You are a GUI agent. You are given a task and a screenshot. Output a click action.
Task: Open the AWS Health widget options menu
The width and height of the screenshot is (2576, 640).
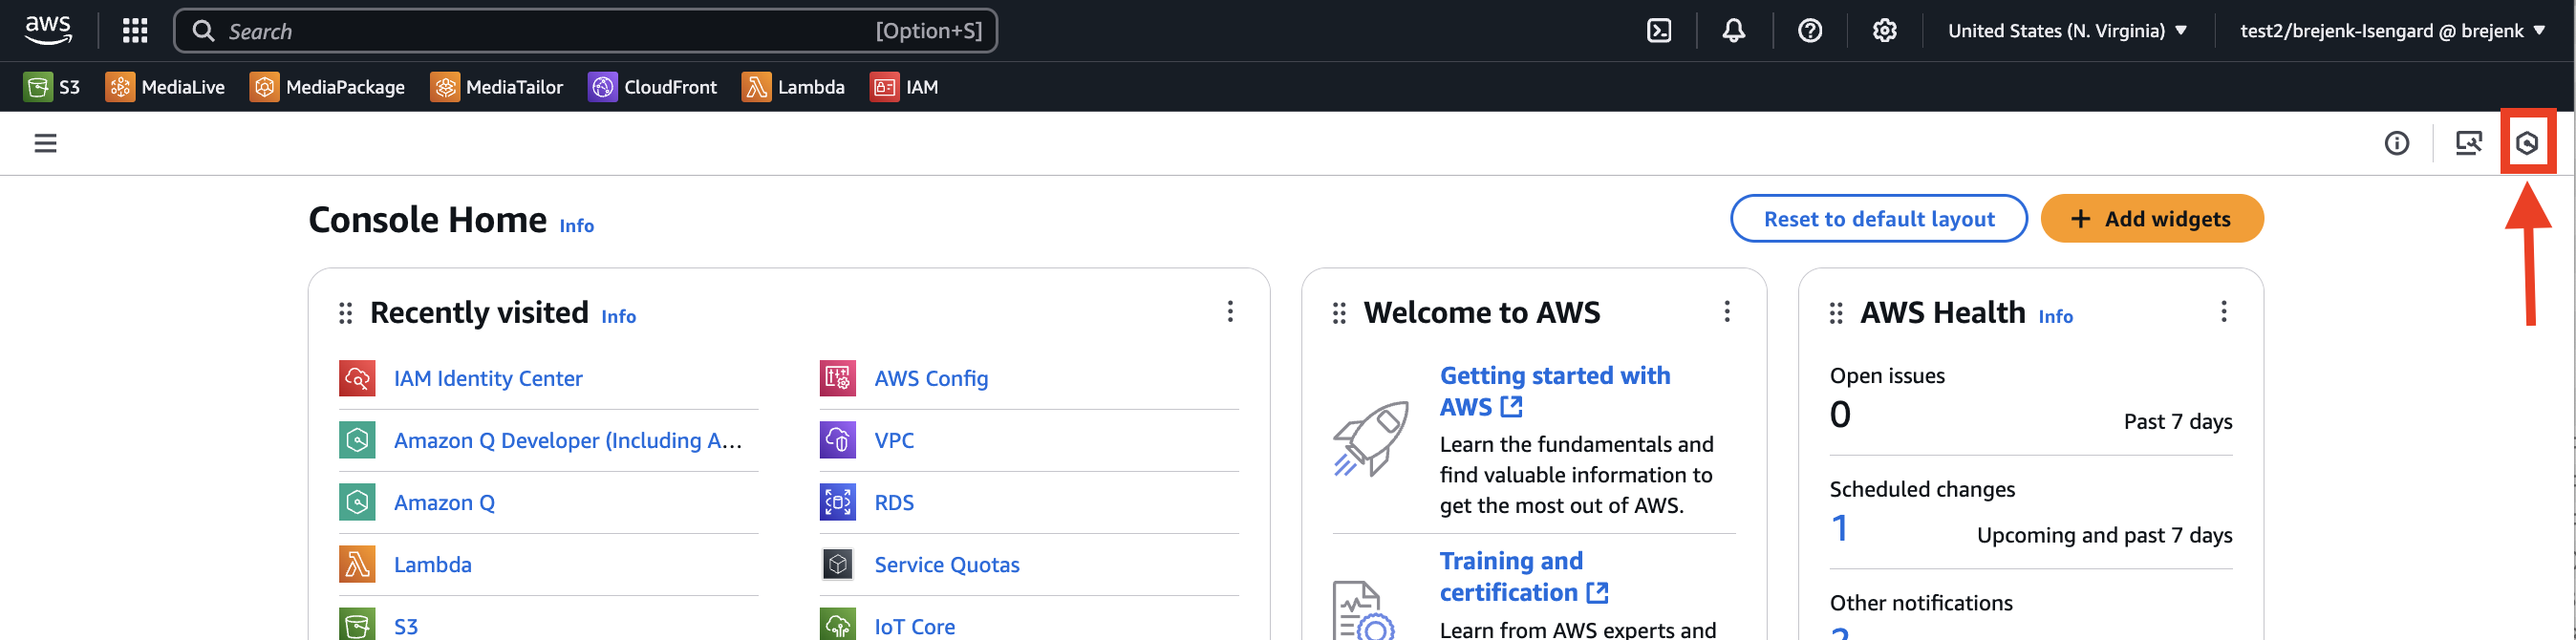point(2224,312)
